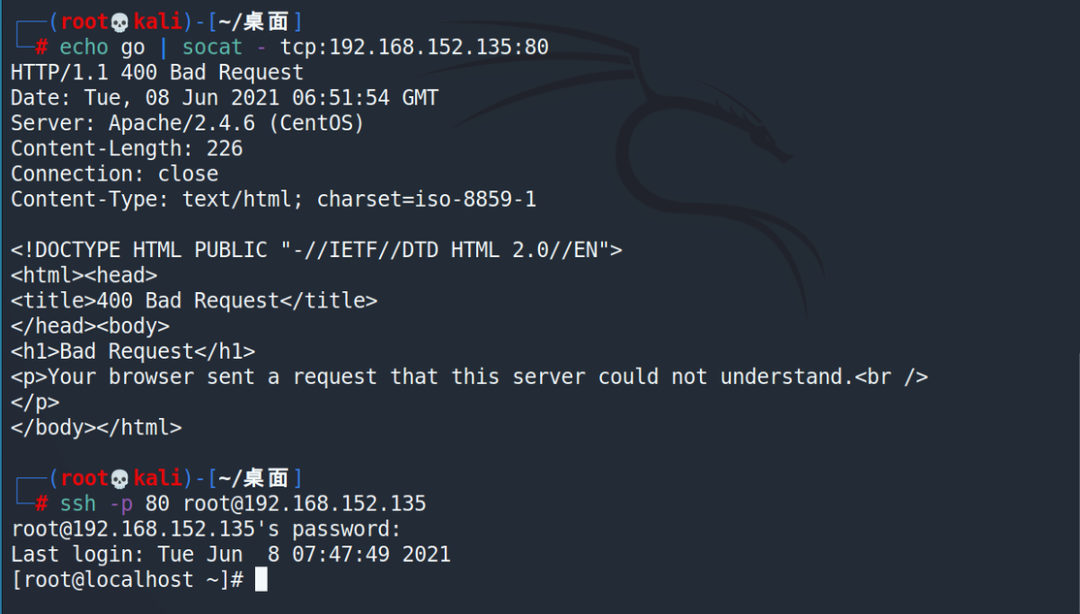Click the "Connection: close" line
This screenshot has height=614, width=1080.
(114, 174)
